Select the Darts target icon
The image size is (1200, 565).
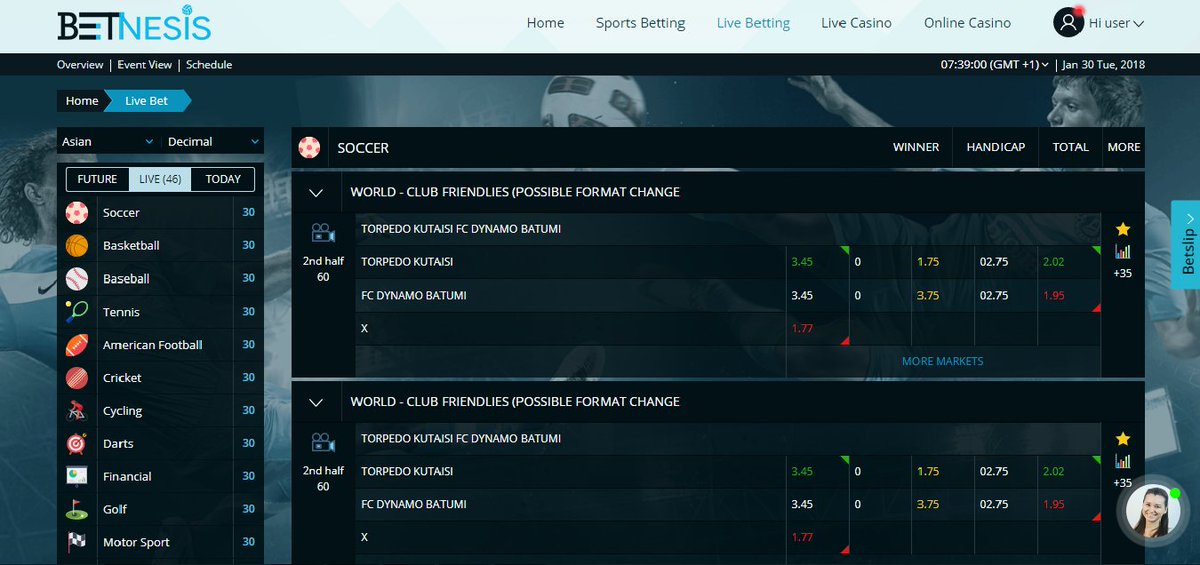[x=77, y=443]
